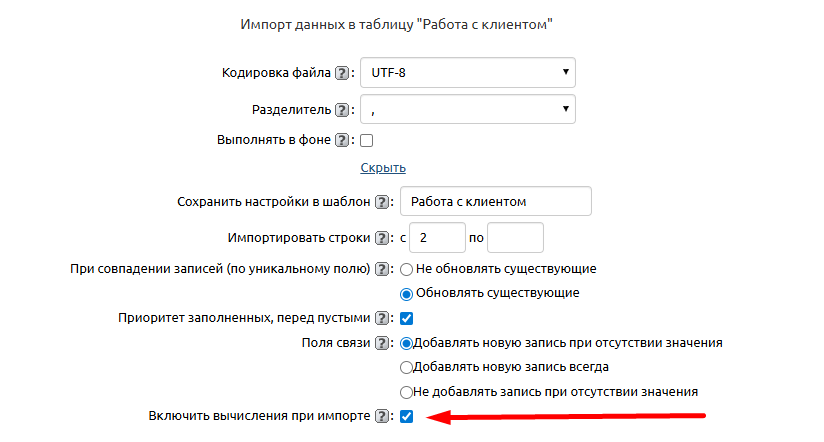824x442 pixels.
Task: Choose Добавлять новую запись всегда option
Action: 406,367
